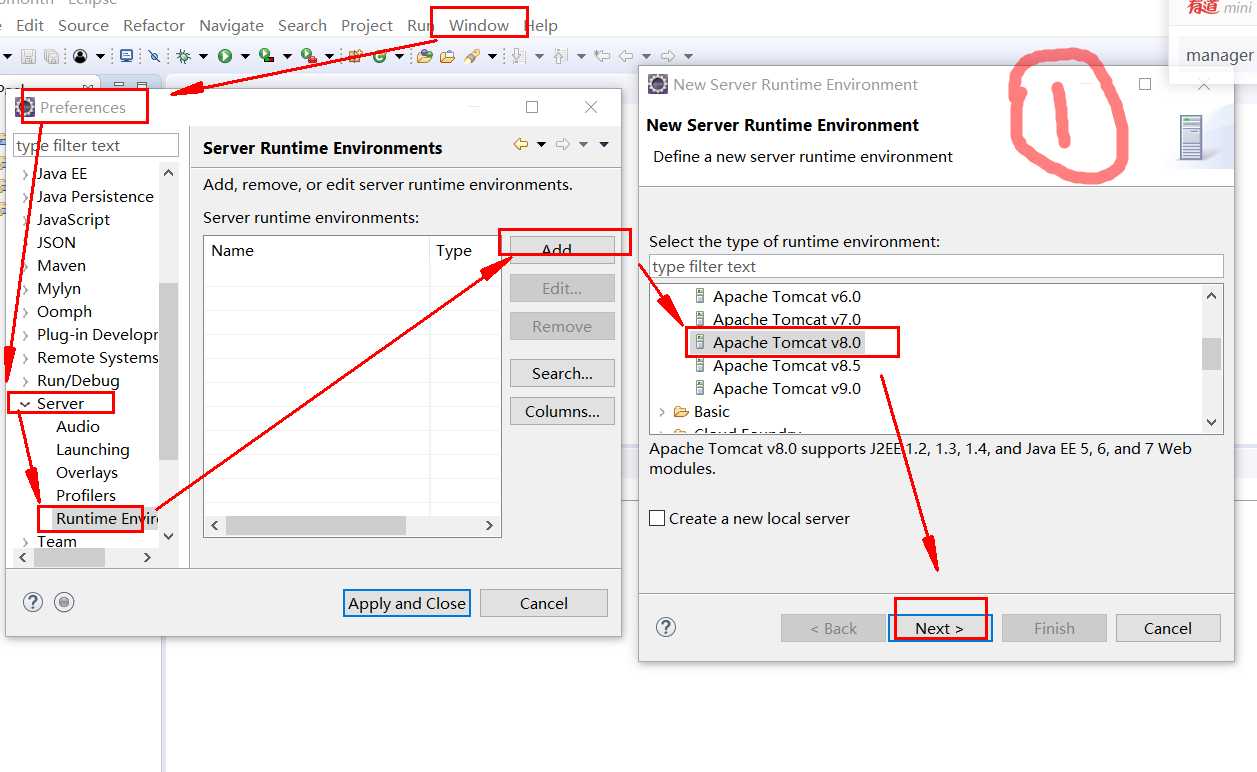
Task: Click the Debug bug icon
Action: pyautogui.click(x=183, y=56)
